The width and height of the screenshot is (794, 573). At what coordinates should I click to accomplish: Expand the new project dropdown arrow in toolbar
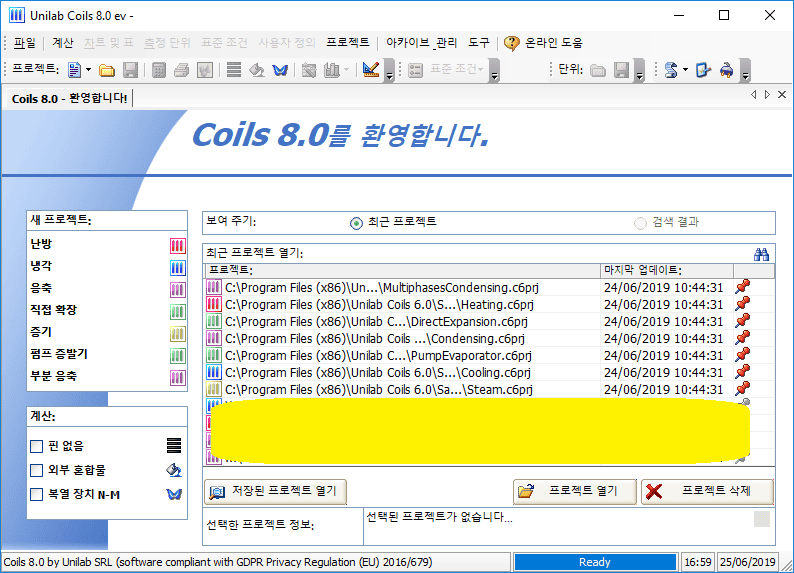tap(89, 70)
